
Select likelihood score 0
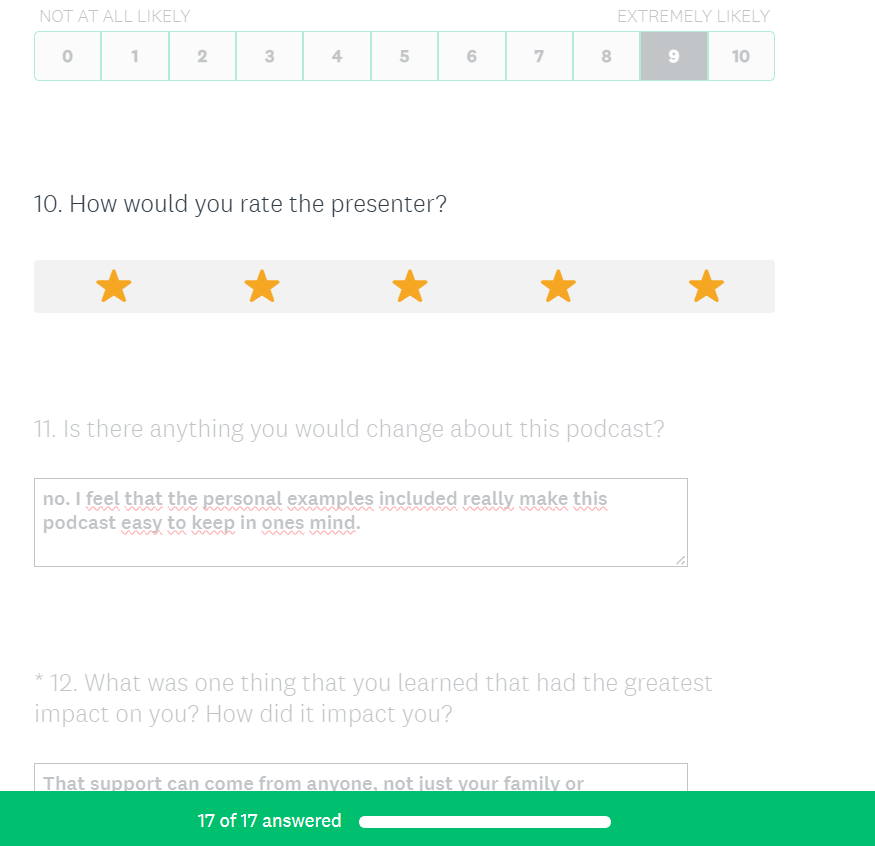point(67,56)
